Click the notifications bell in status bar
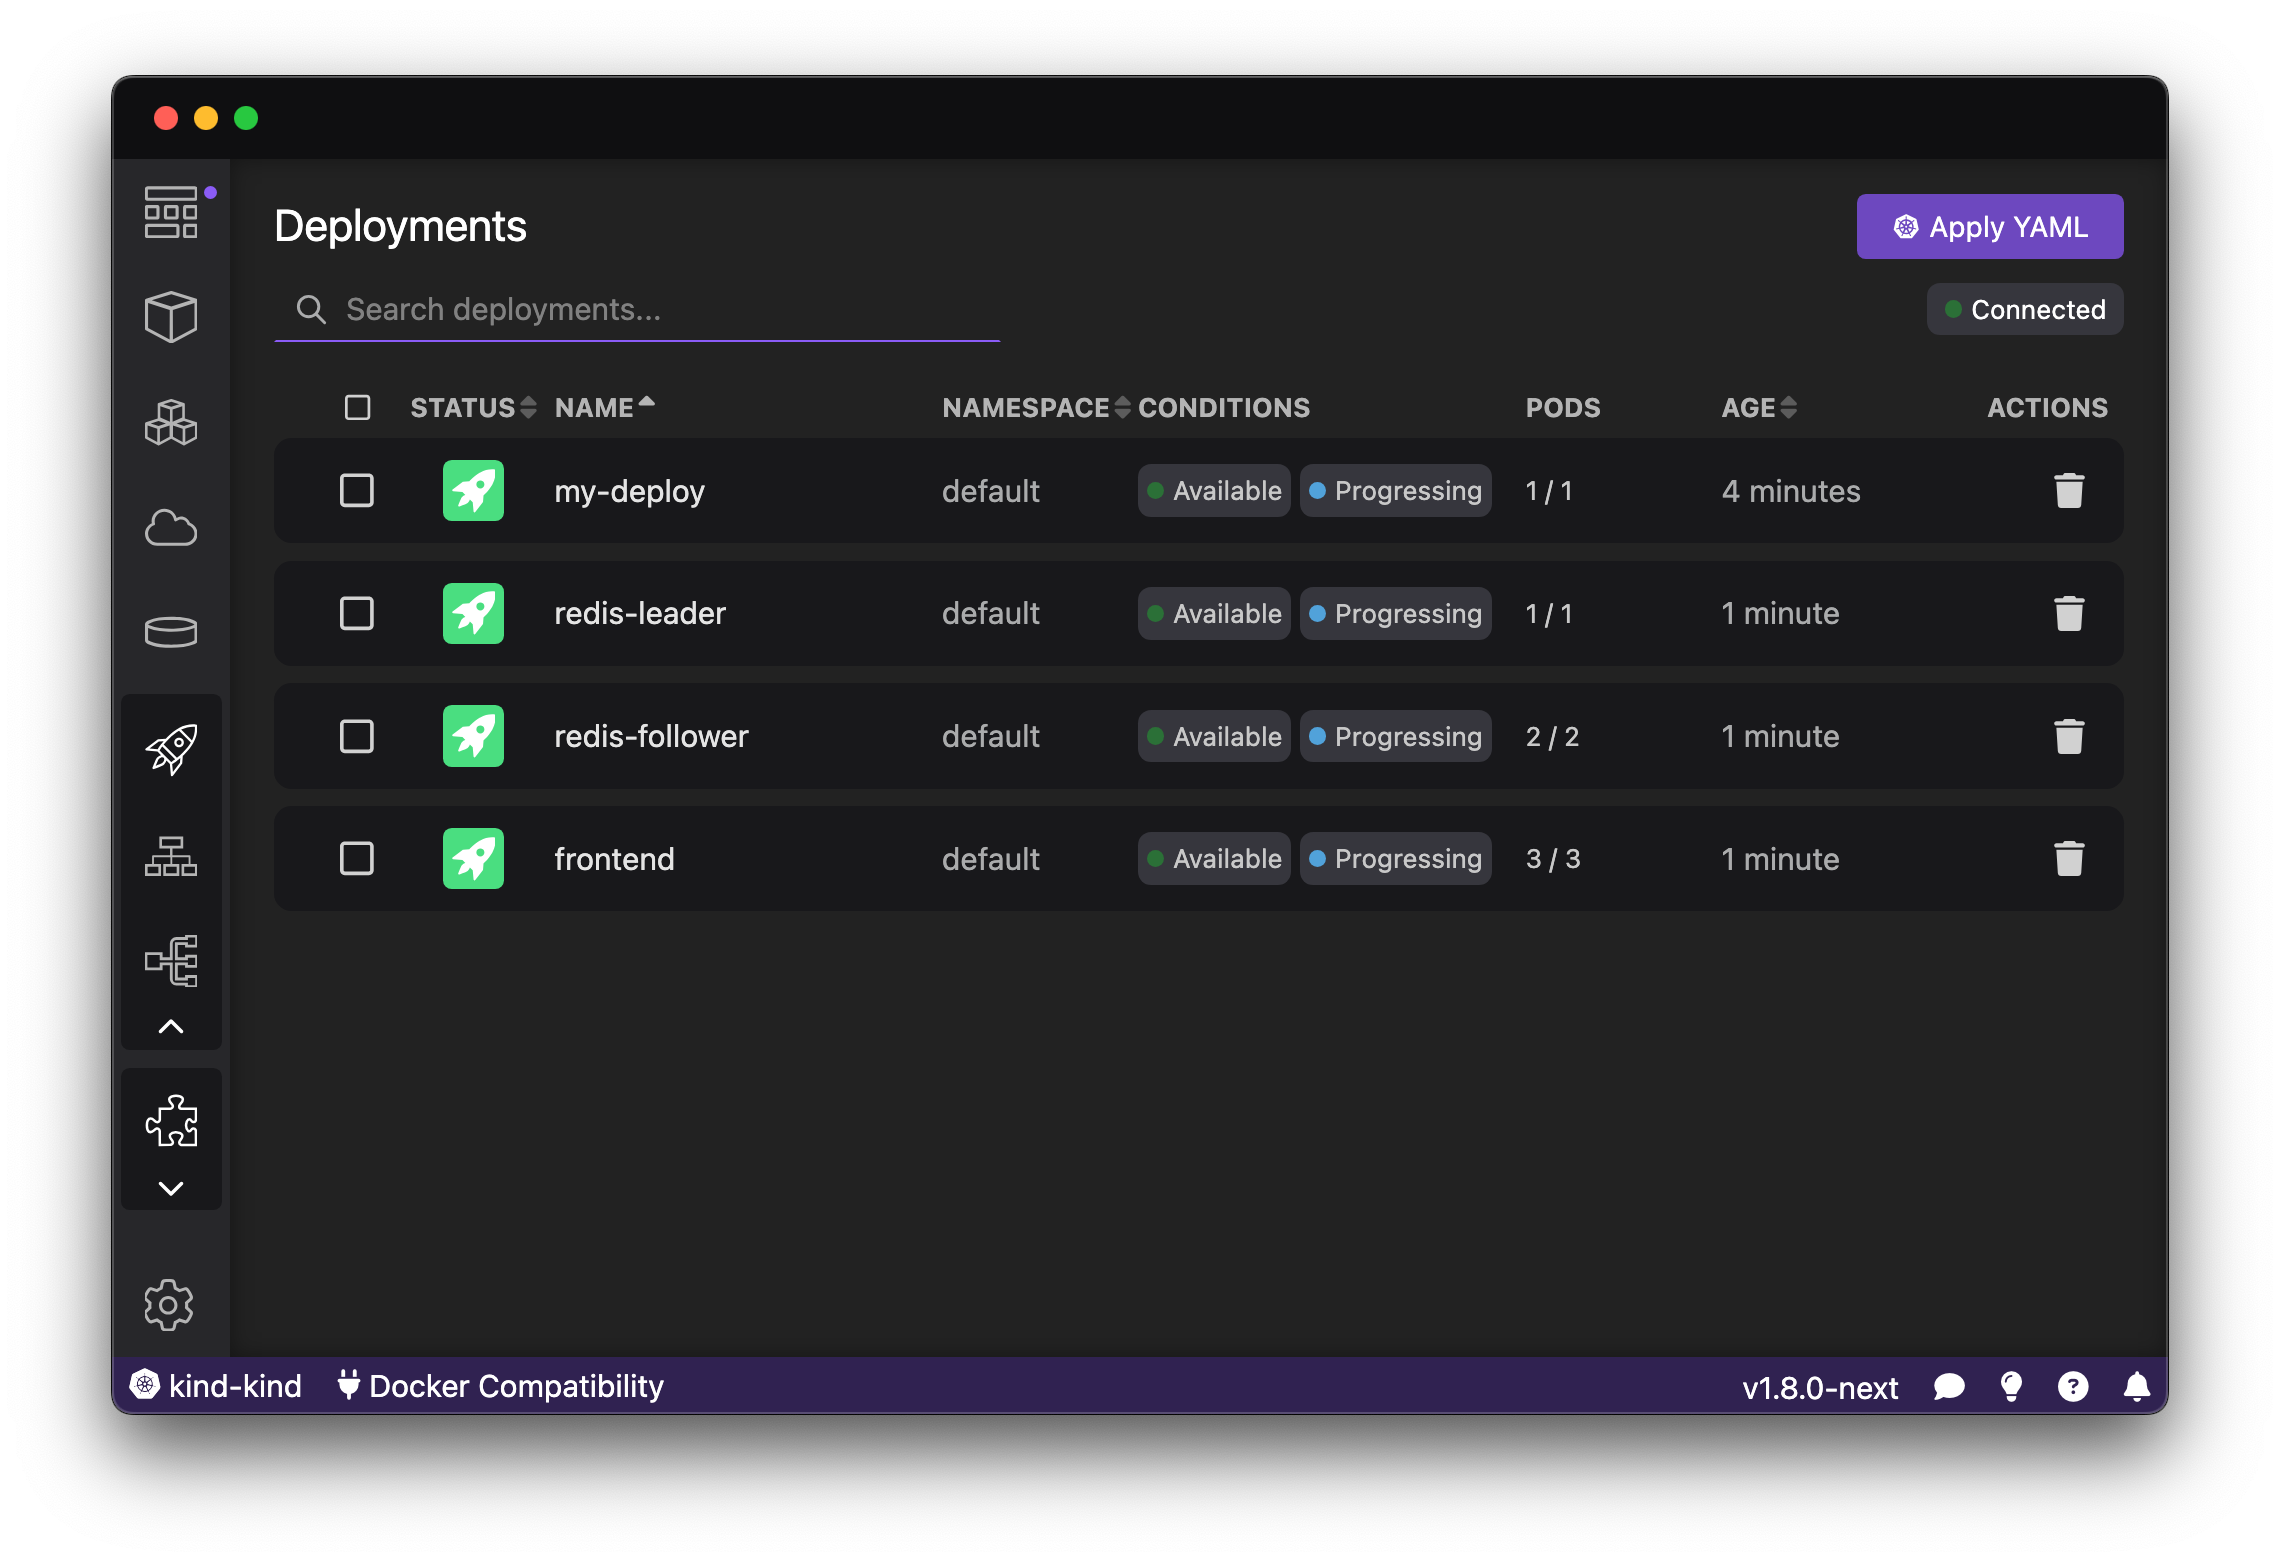 pos(2136,1386)
